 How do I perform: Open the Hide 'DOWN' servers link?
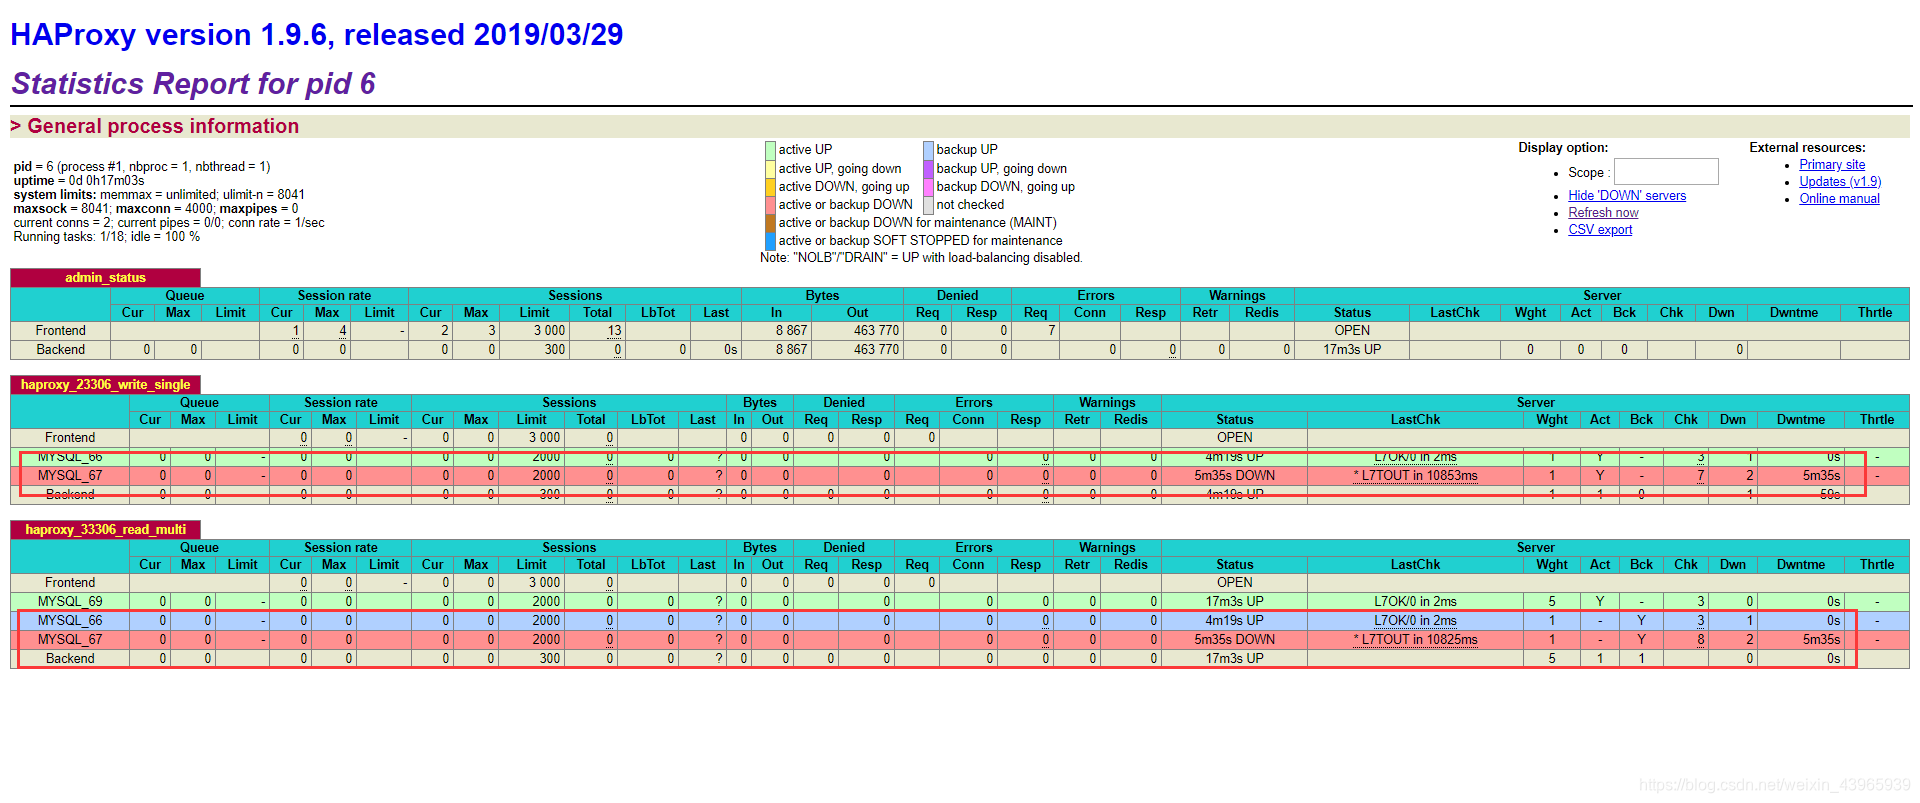[x=1627, y=196]
